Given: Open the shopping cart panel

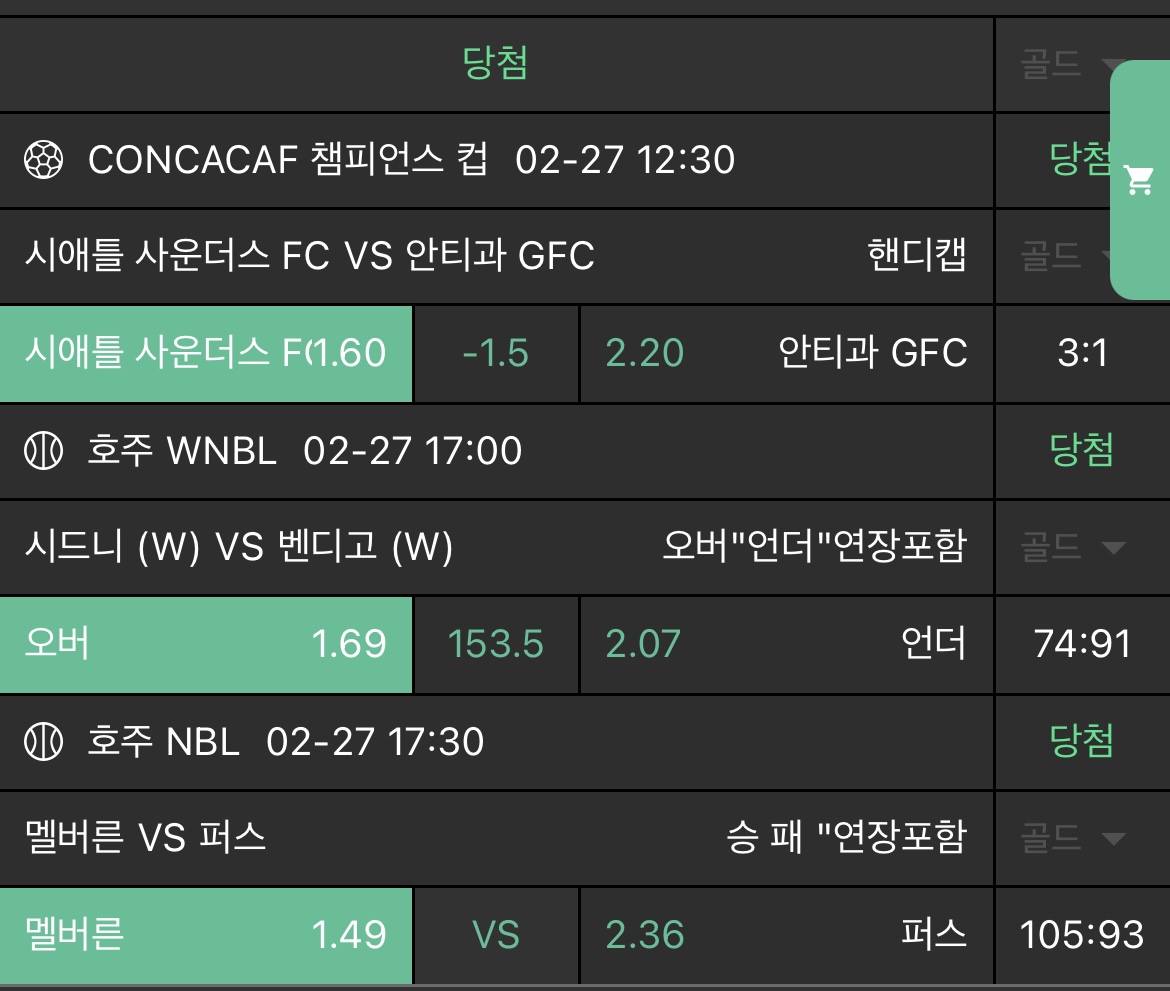Looking at the screenshot, I should (x=1139, y=180).
